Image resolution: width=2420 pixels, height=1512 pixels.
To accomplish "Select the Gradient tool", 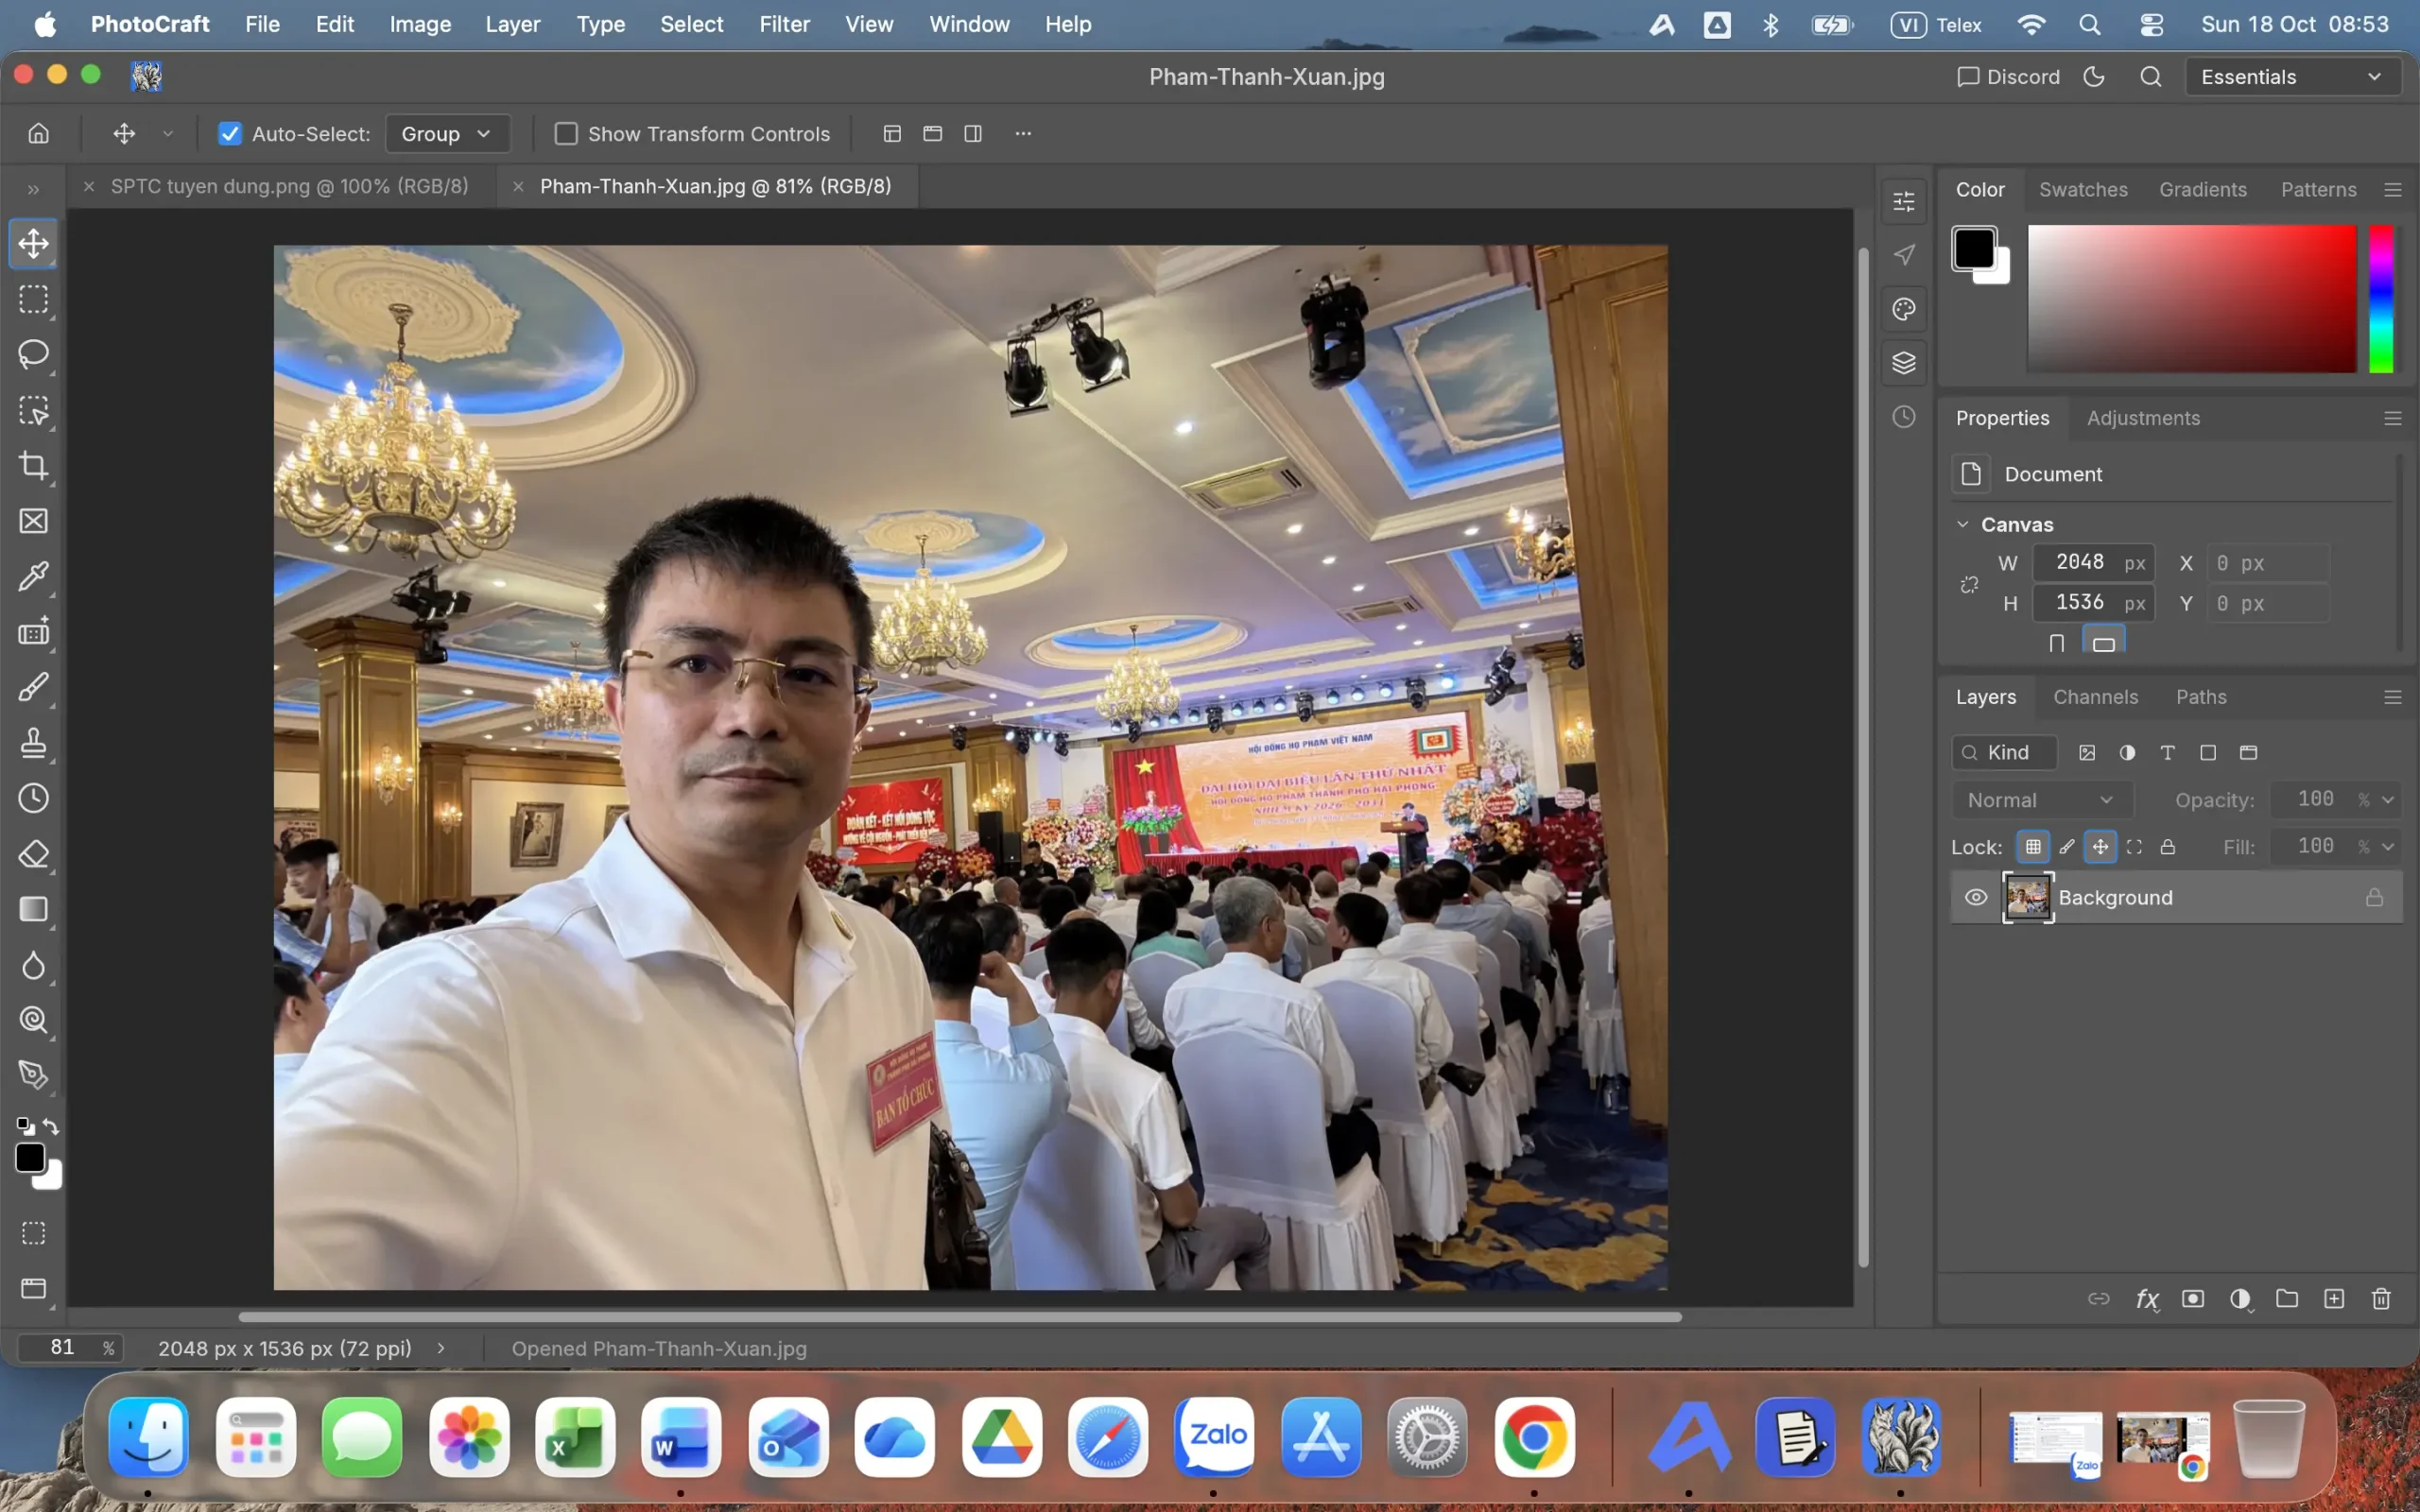I will click(34, 909).
